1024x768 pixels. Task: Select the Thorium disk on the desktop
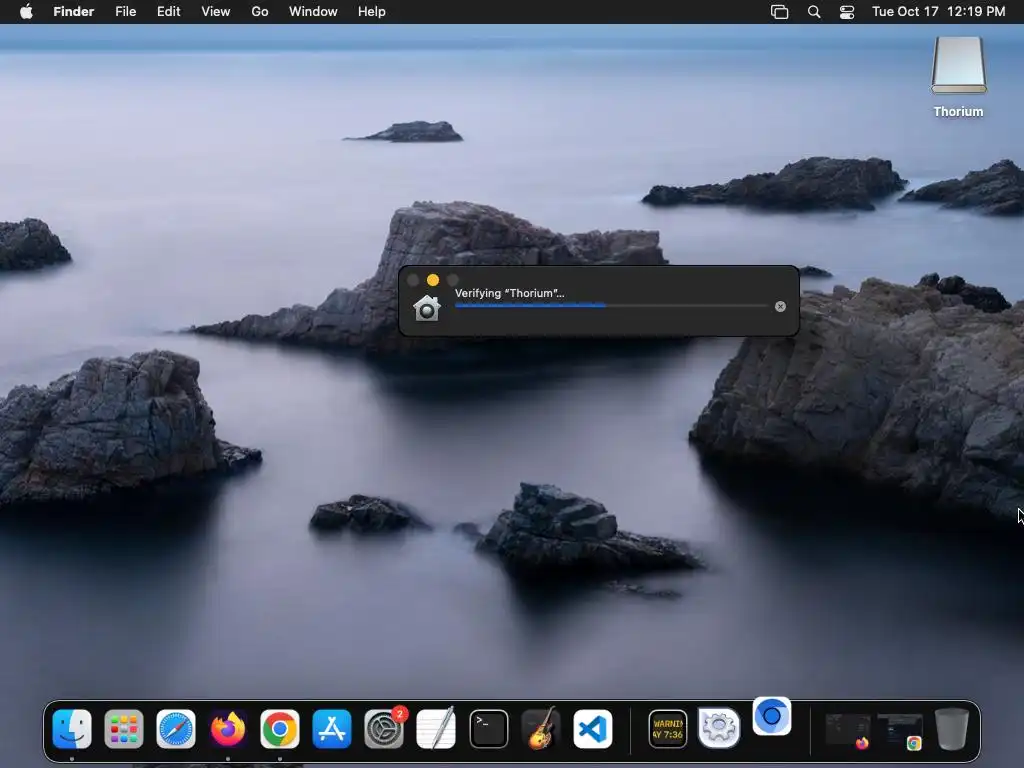click(x=958, y=77)
